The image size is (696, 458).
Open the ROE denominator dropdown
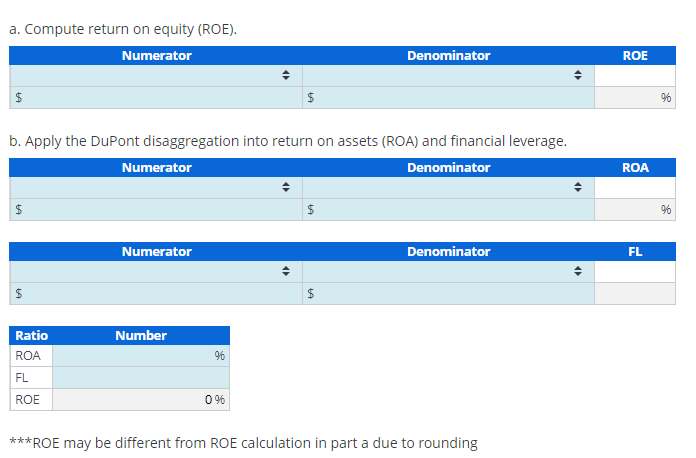click(x=448, y=75)
